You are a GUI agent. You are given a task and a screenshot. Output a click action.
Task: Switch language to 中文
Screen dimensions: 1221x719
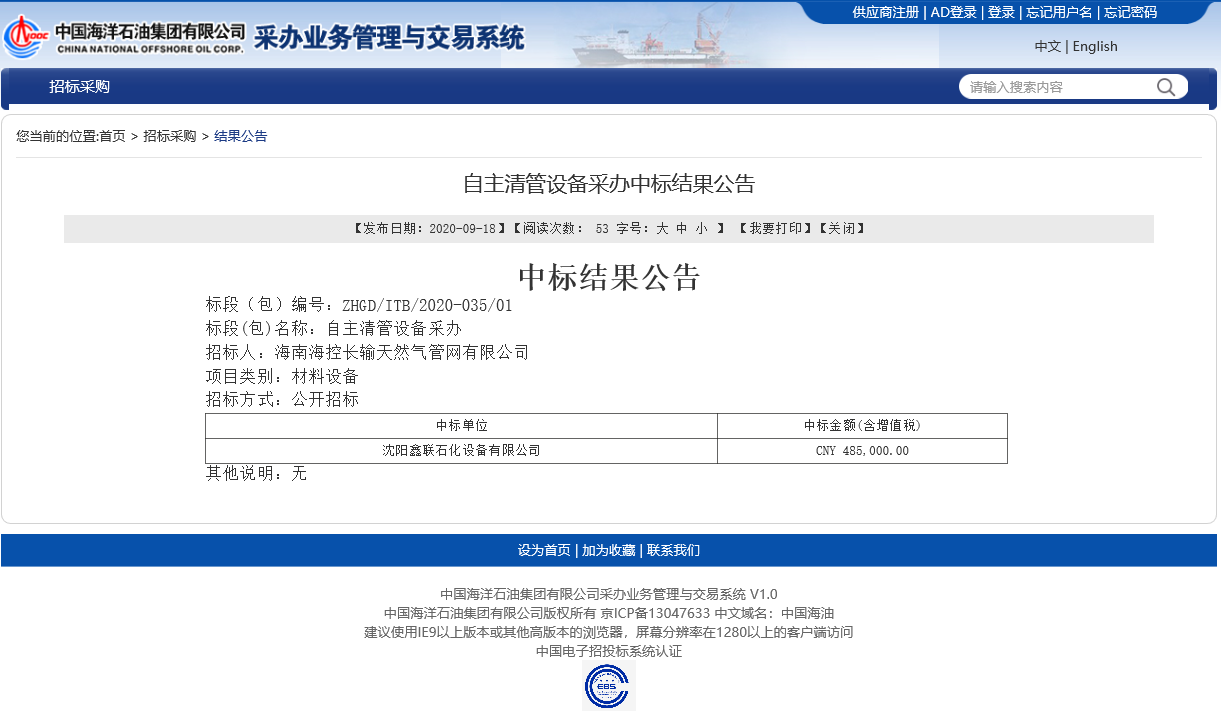[x=1047, y=46]
